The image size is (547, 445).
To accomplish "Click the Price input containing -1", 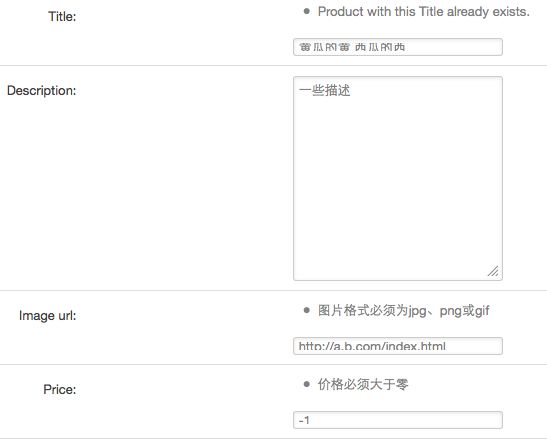I will tap(398, 420).
